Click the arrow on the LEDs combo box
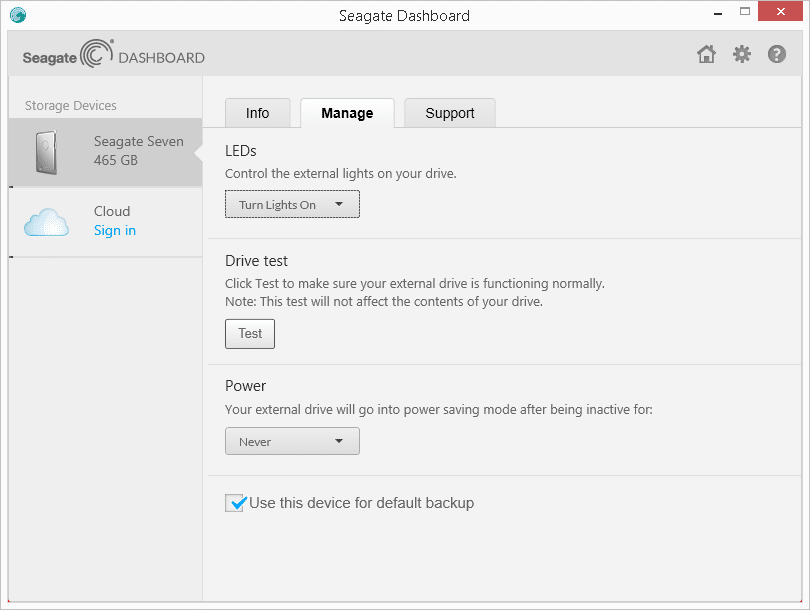 pyautogui.click(x=339, y=205)
